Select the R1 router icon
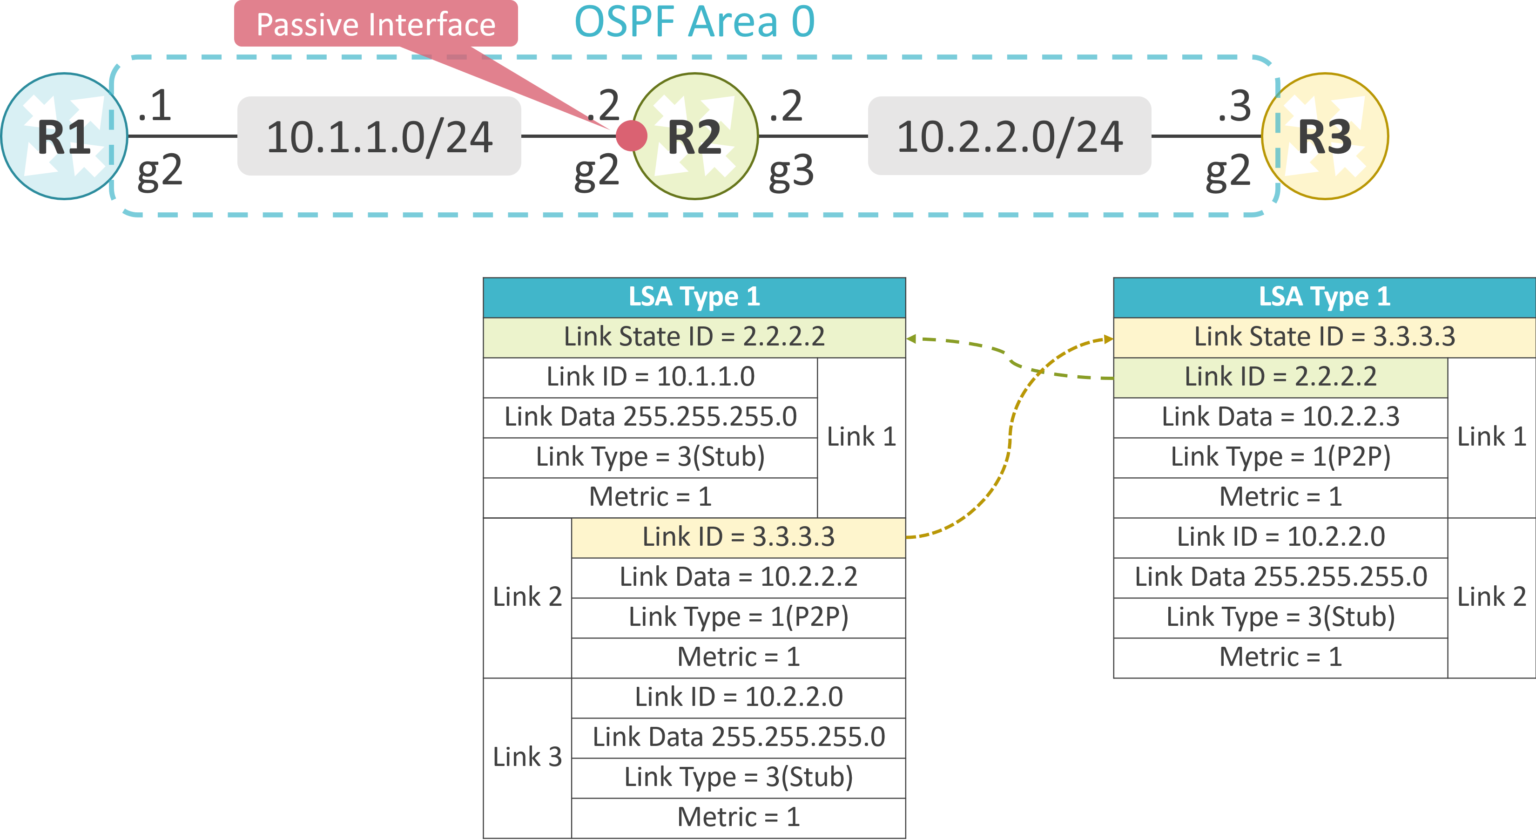Screen dimensions: 1536x840 (x=63, y=133)
